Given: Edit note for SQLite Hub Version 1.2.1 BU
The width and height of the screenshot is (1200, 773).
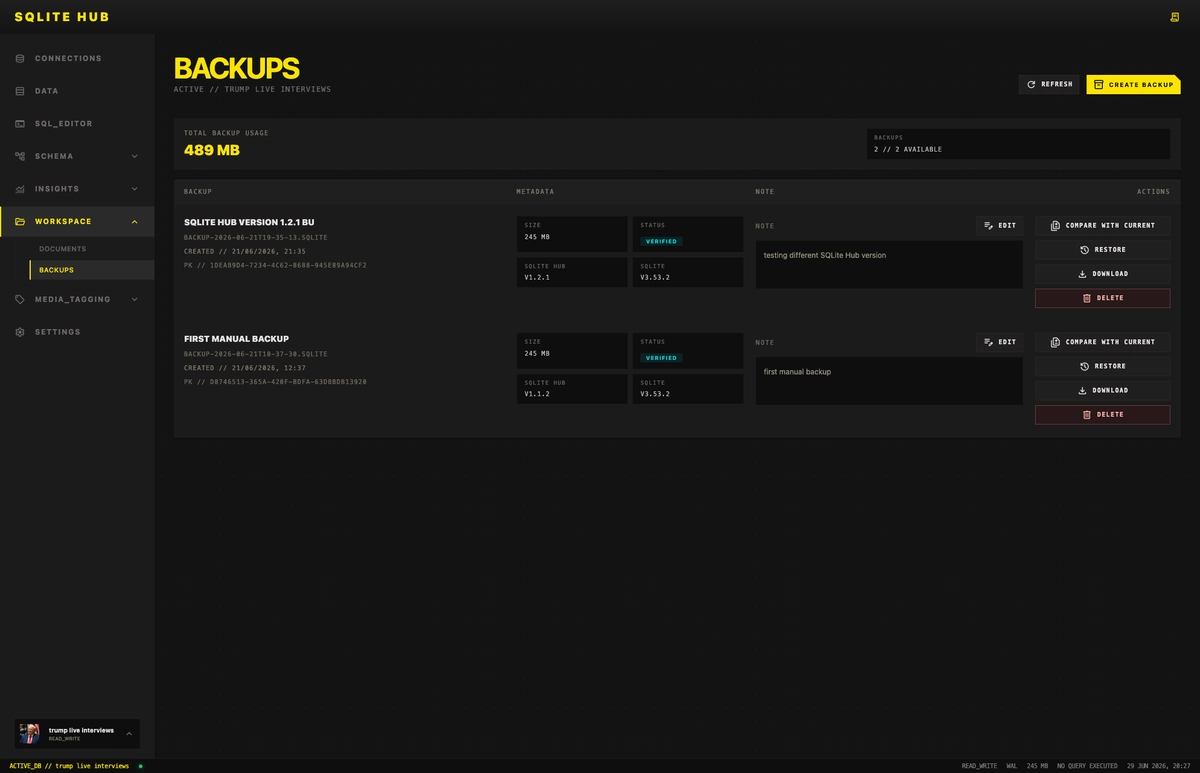Looking at the screenshot, I should pyautogui.click(x=1000, y=226).
